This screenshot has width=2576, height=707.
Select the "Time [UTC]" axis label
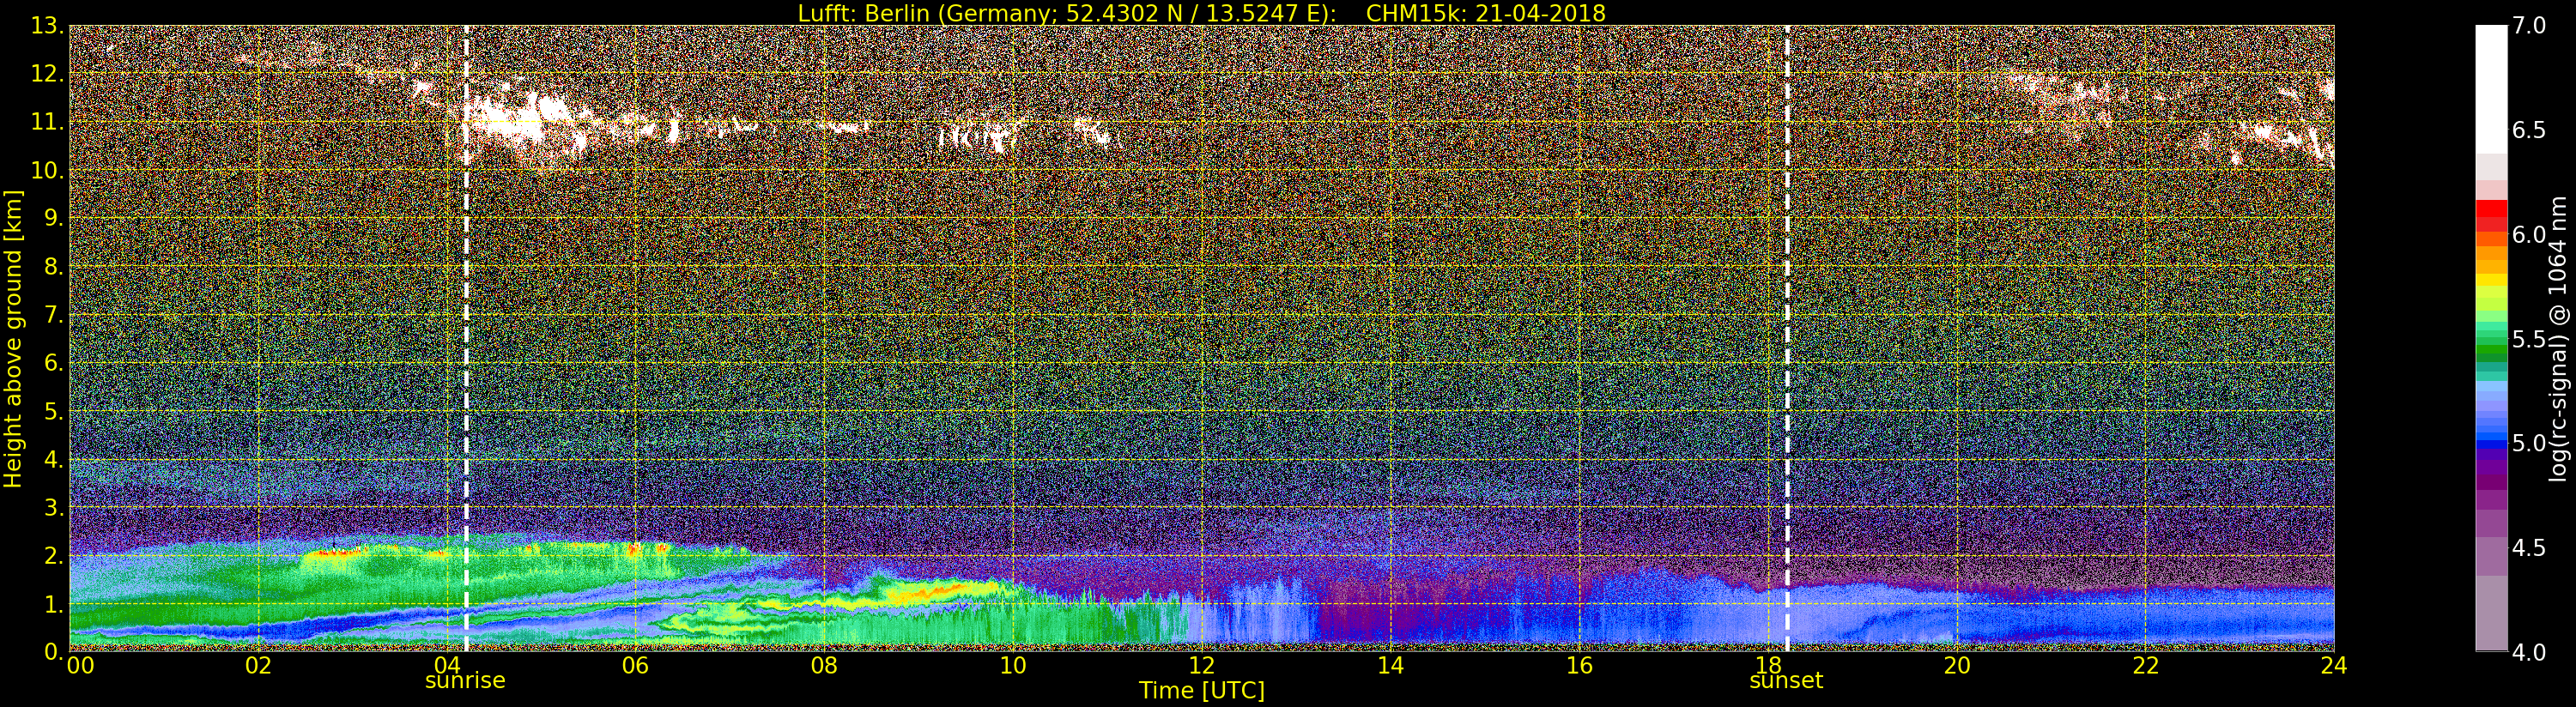(x=1201, y=691)
